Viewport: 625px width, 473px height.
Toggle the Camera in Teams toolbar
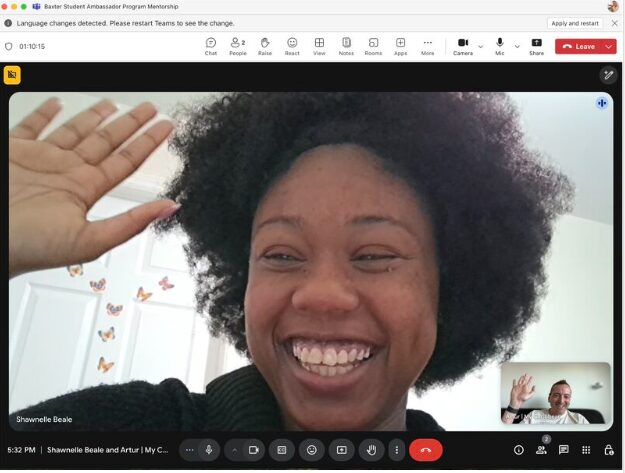(x=462, y=45)
